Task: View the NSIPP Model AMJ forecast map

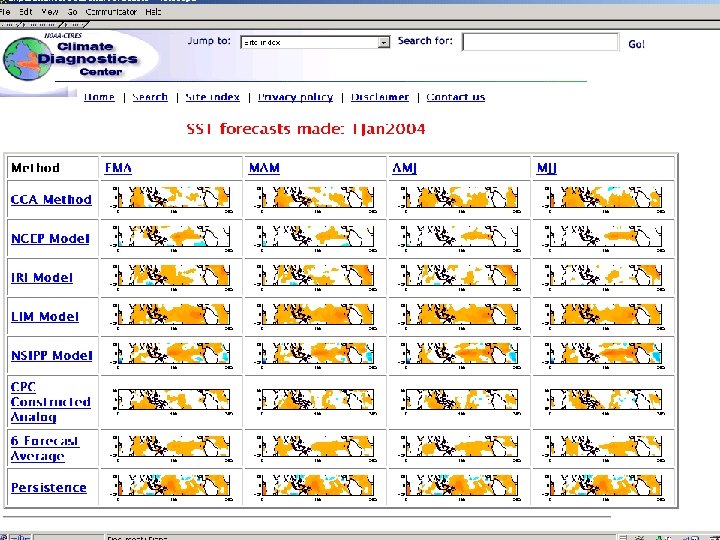Action: point(459,355)
